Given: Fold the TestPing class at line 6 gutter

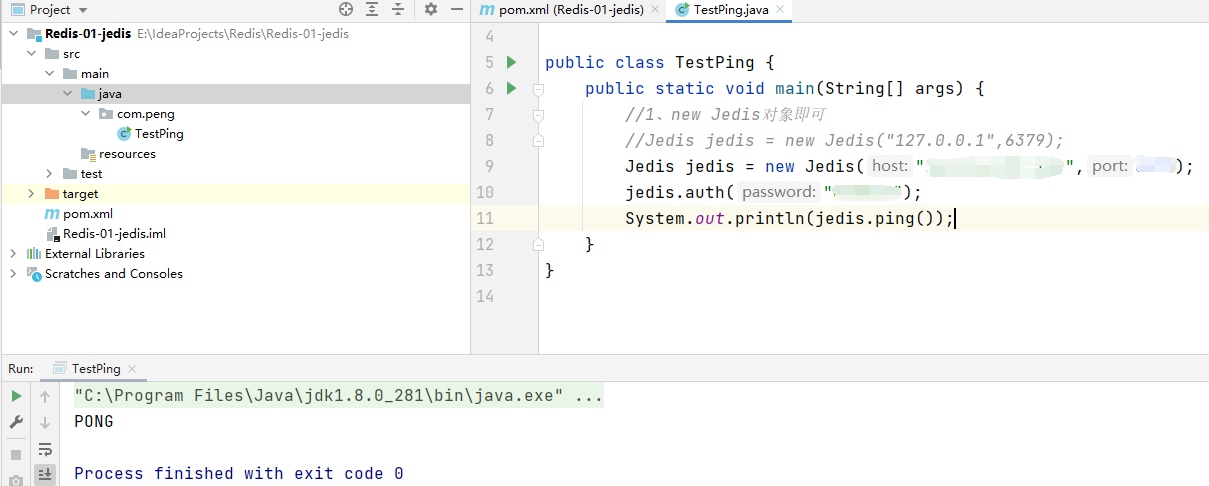Looking at the screenshot, I should pos(538,88).
